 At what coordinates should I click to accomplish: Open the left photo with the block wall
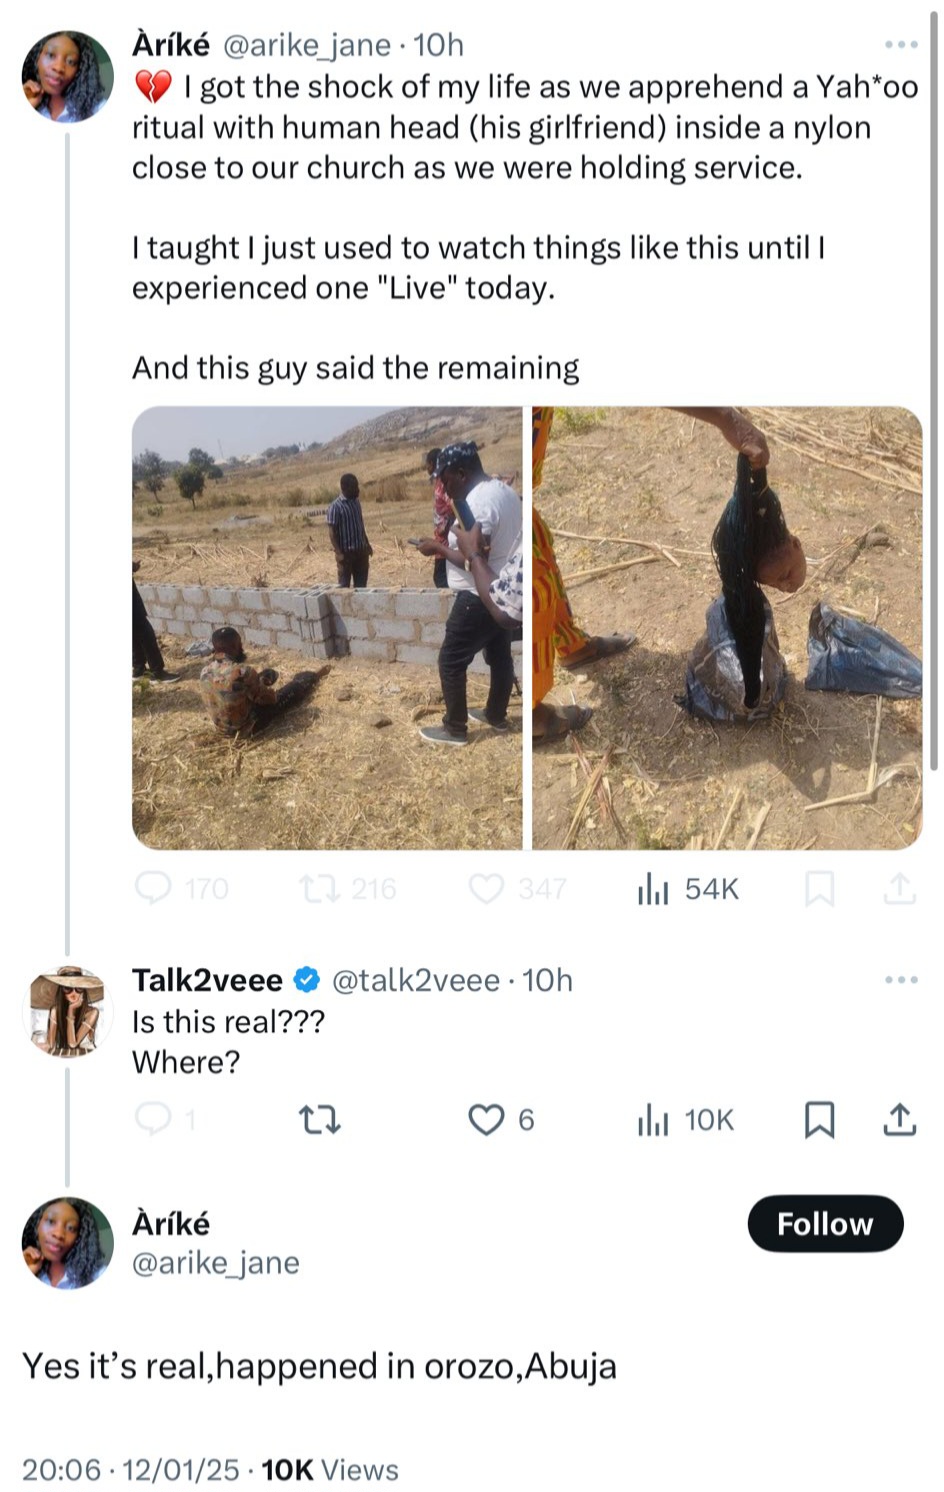point(327,628)
